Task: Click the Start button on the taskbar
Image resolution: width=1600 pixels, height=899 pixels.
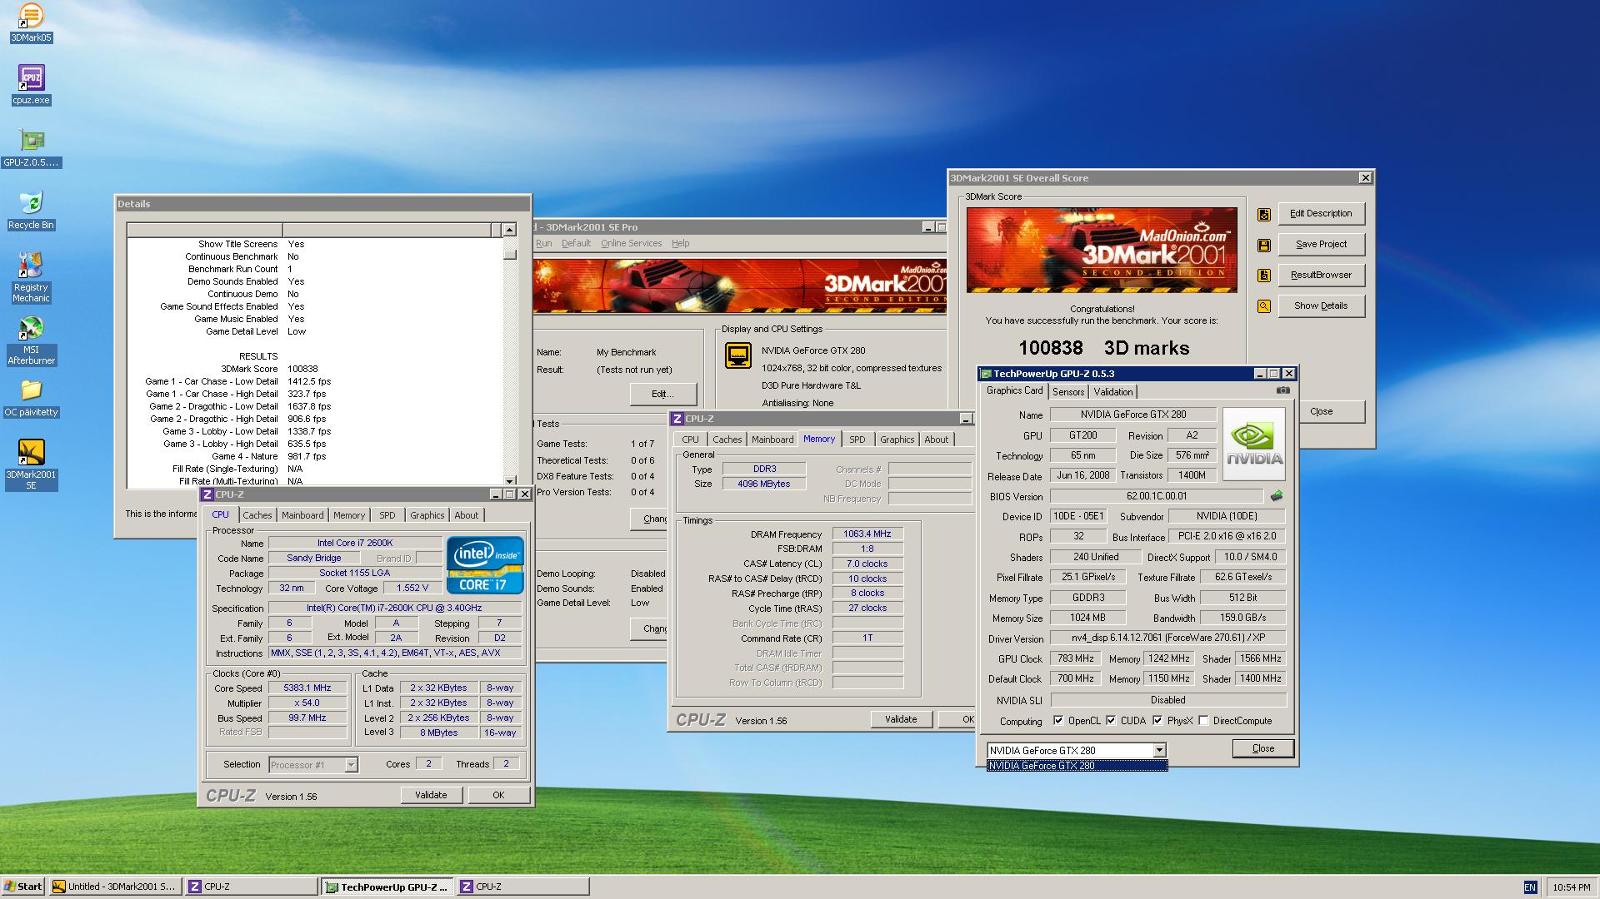Action: tap(23, 887)
